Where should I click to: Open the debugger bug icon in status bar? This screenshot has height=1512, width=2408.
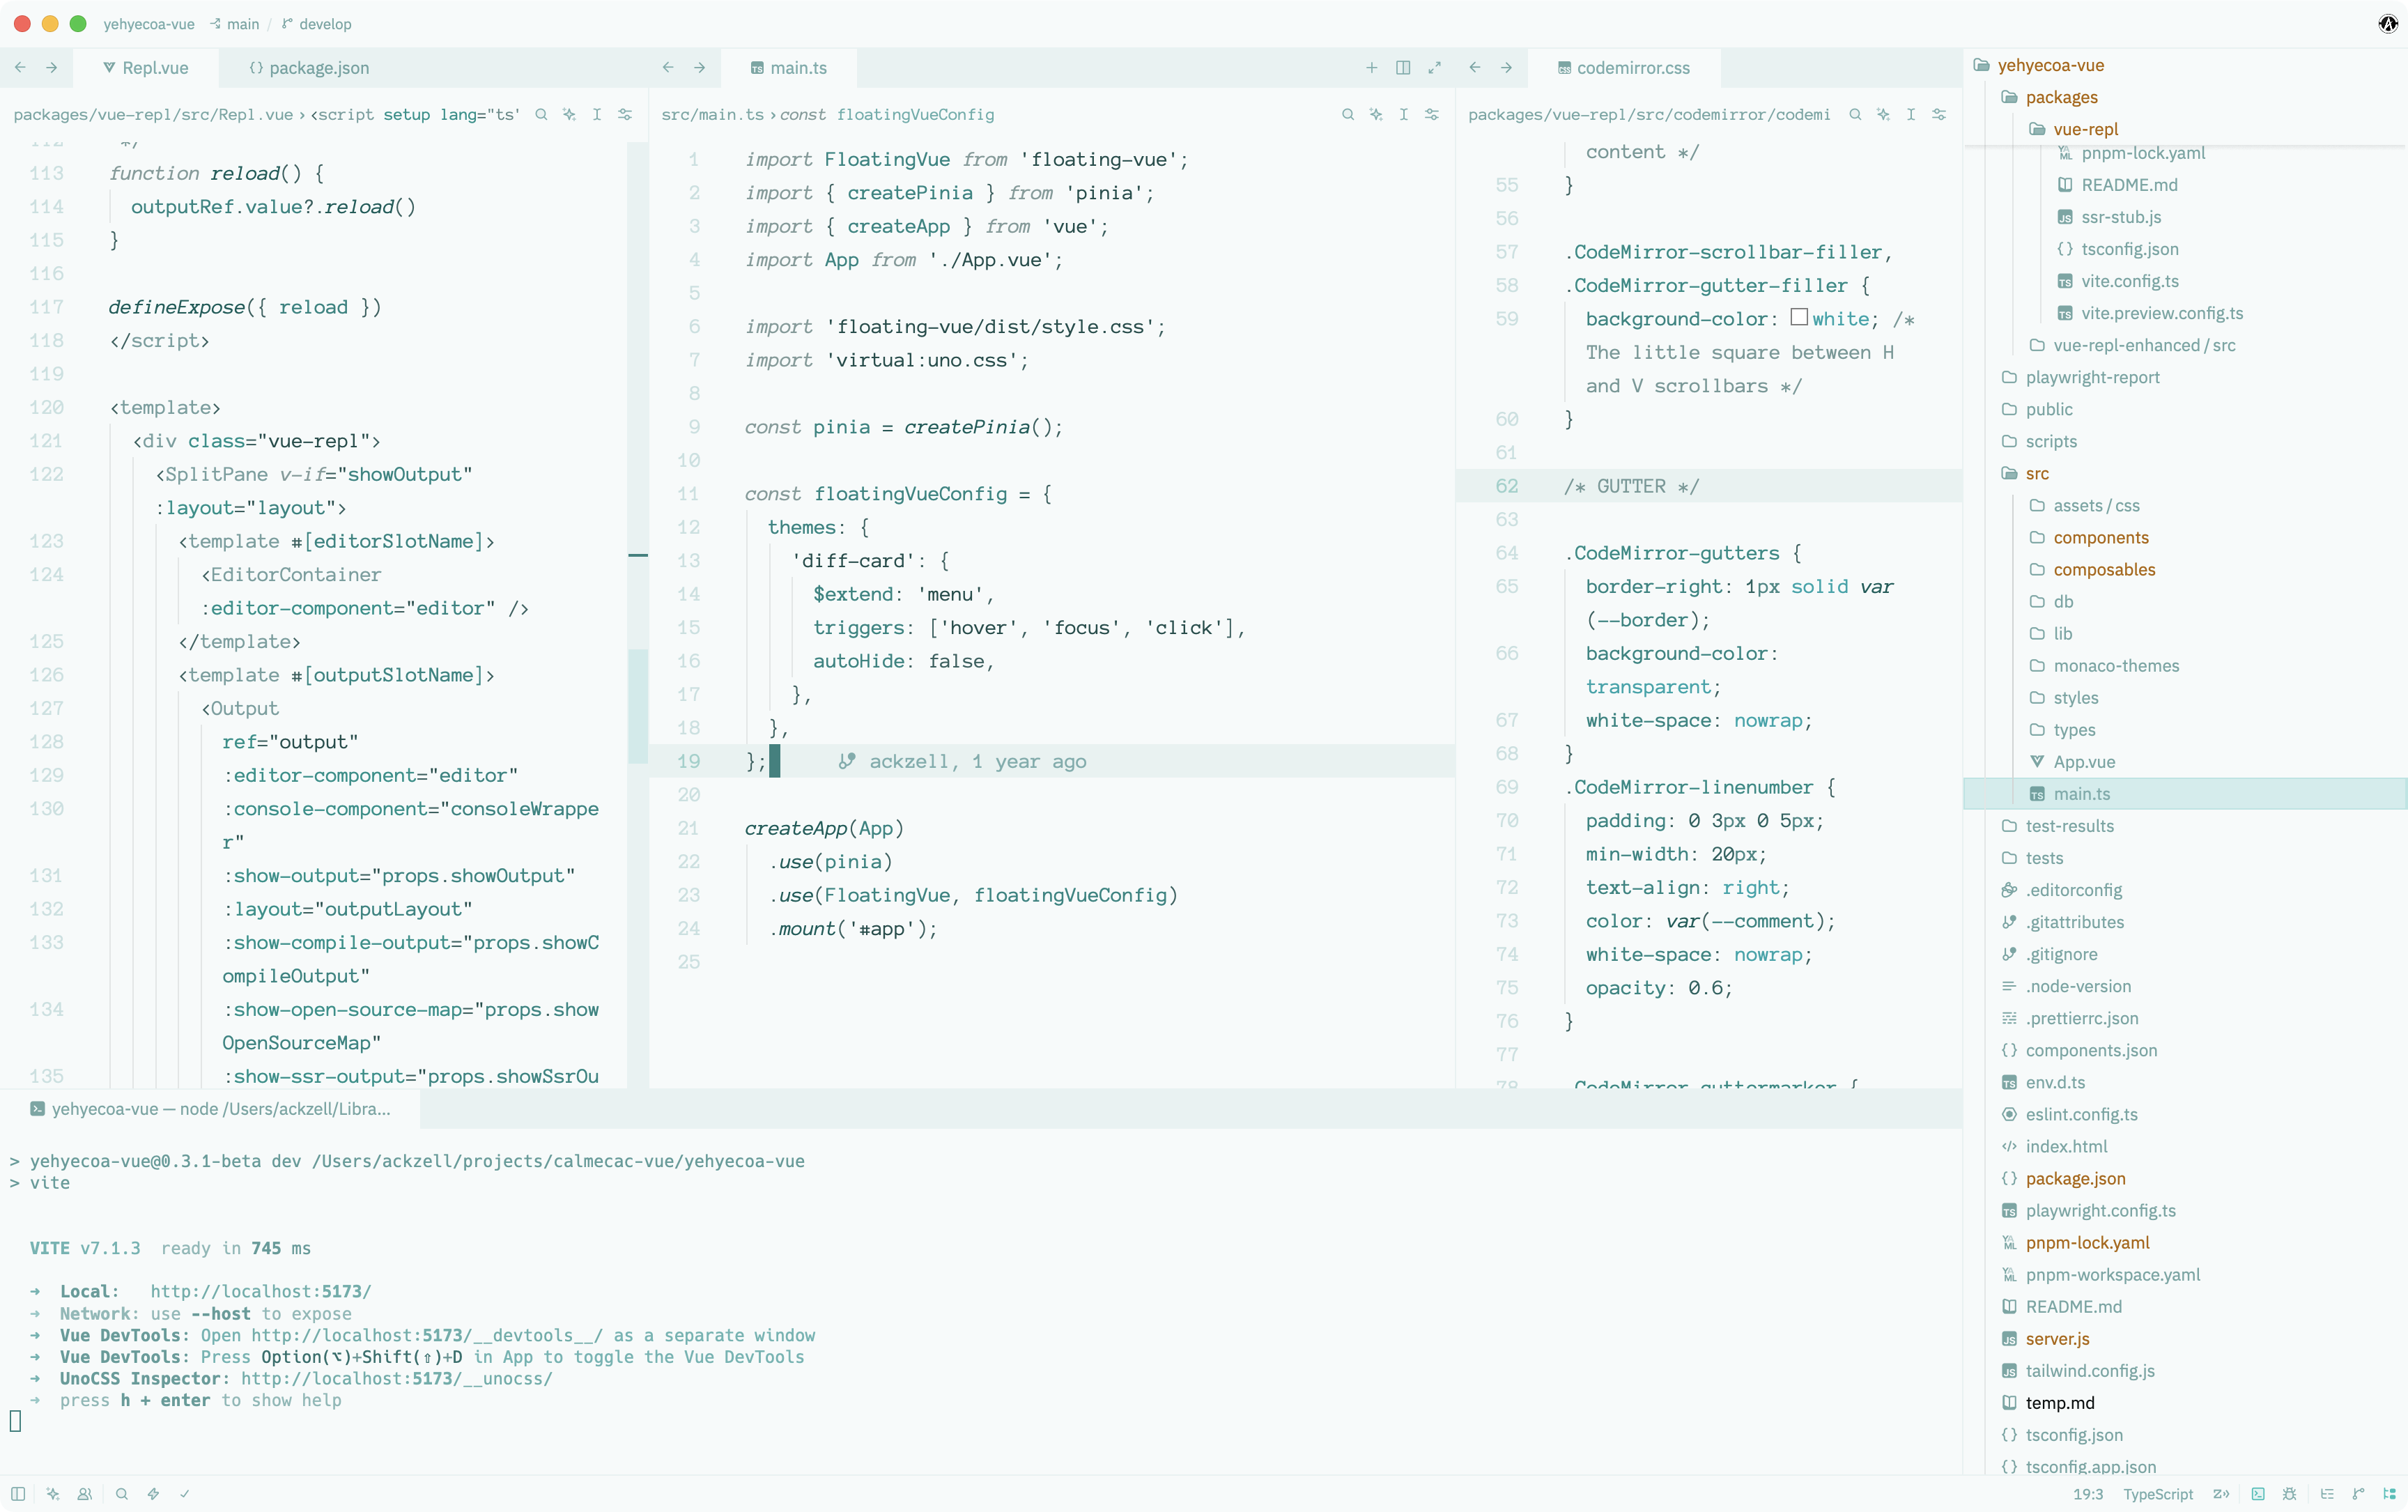click(2290, 1494)
